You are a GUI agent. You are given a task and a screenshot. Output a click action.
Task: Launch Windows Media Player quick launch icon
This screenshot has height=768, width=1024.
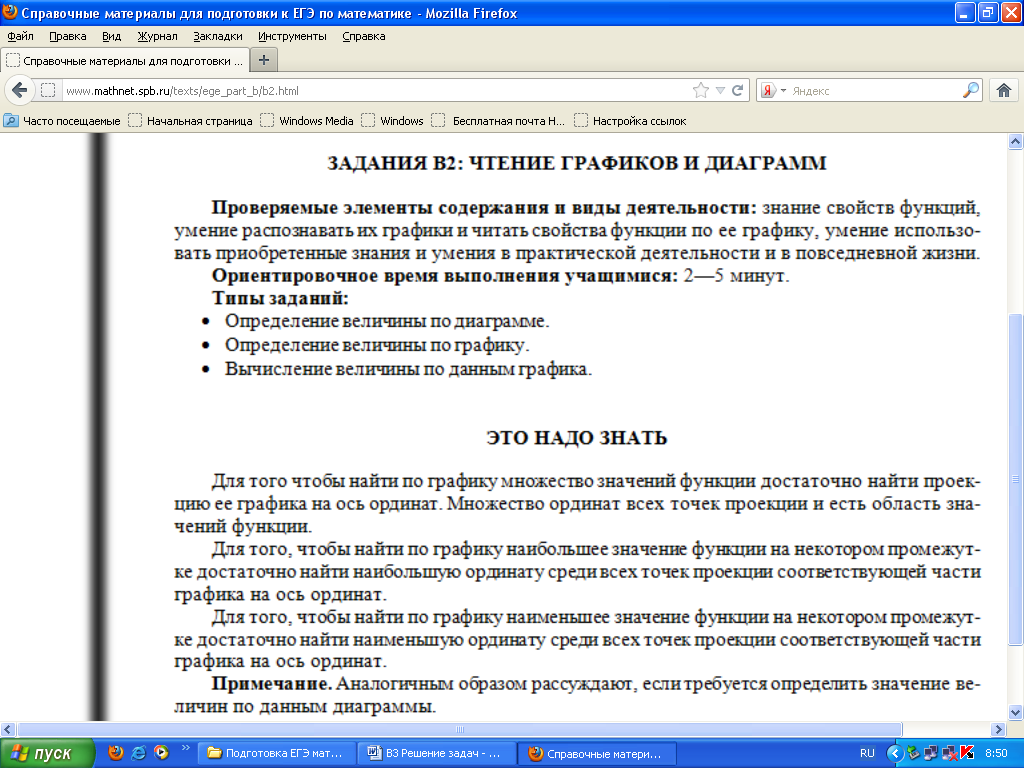[161, 752]
